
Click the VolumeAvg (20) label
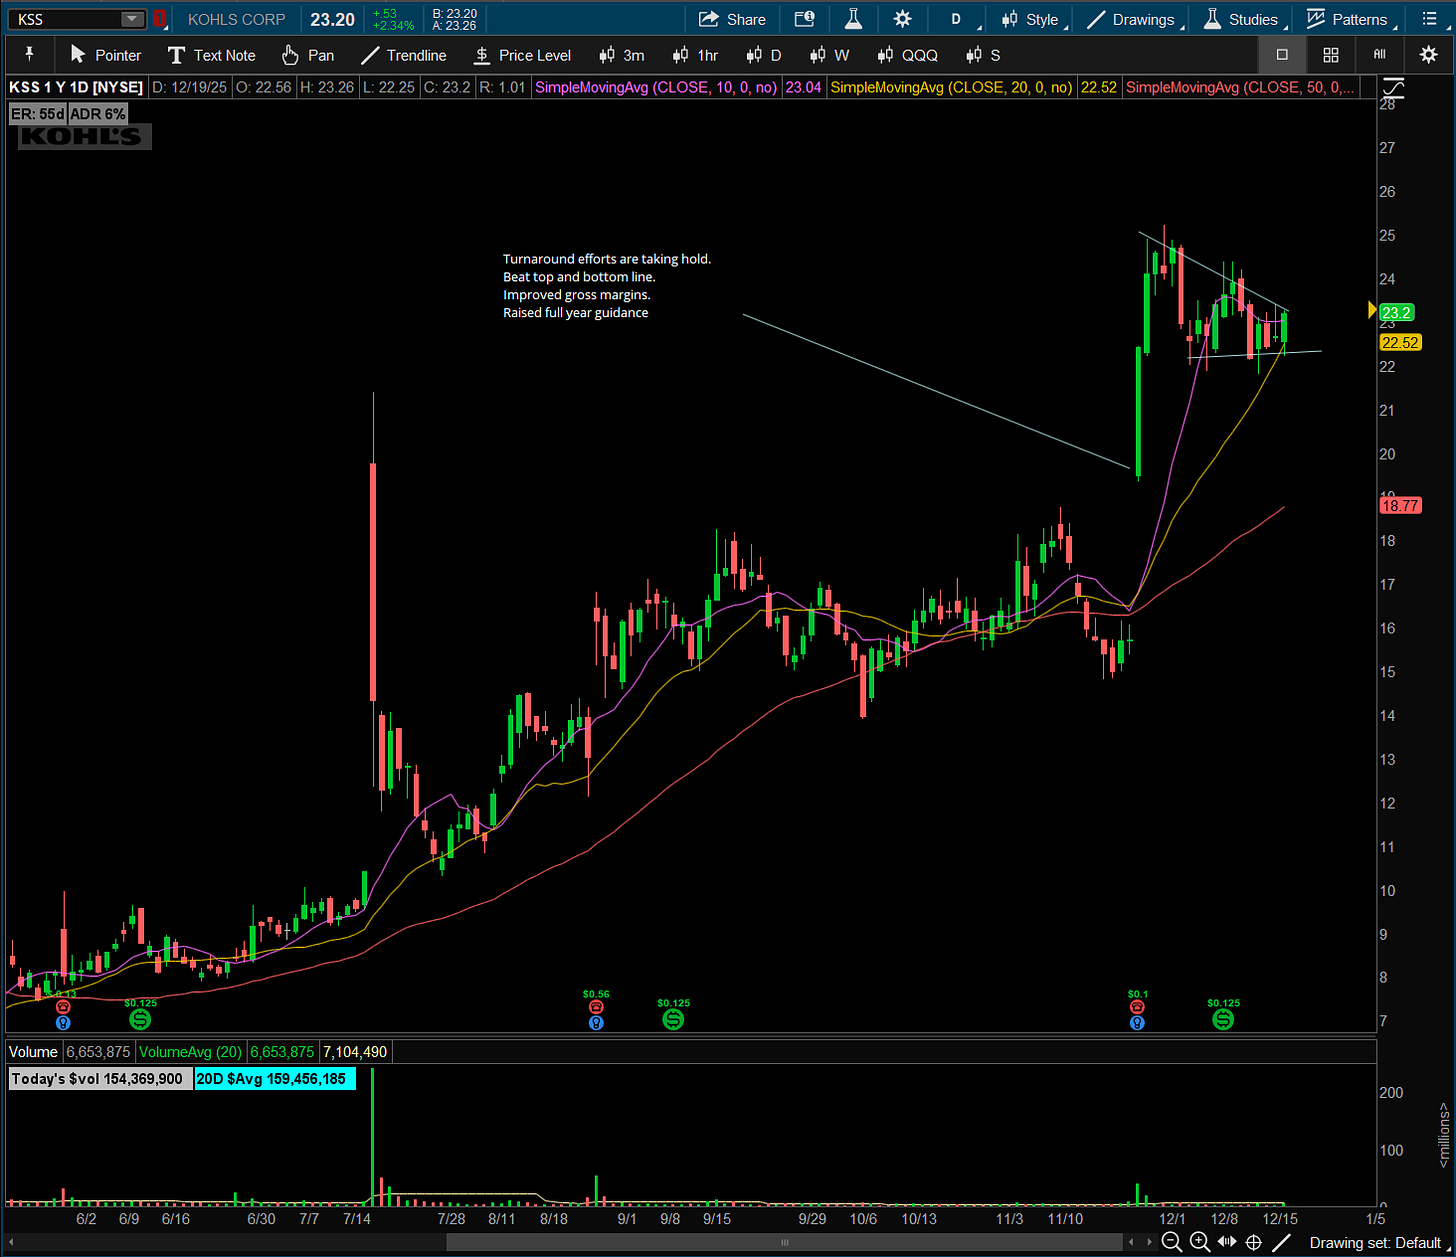pyautogui.click(x=190, y=1052)
